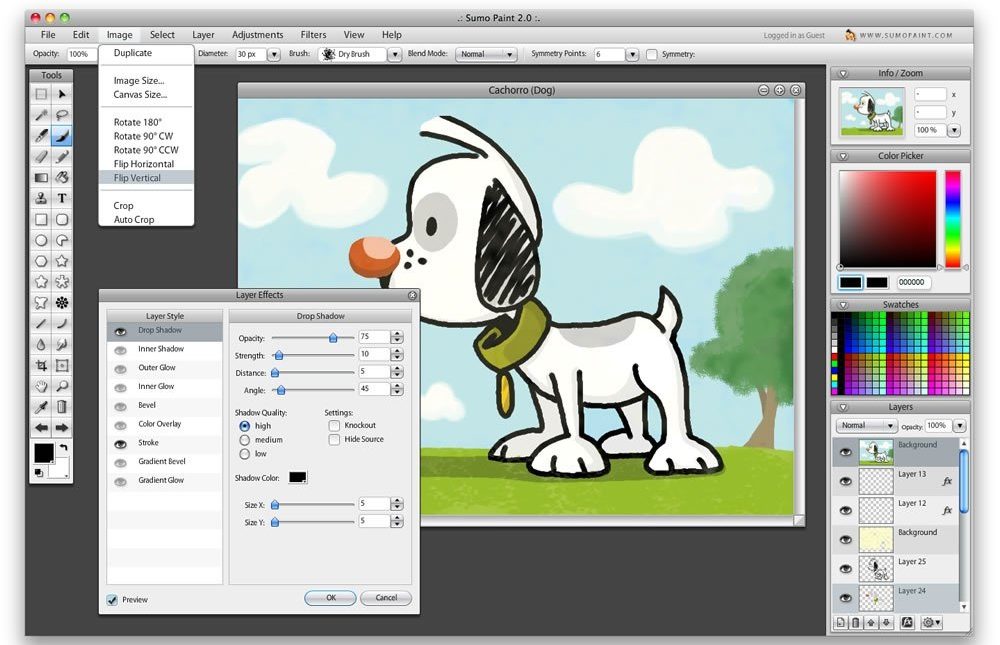Viewport: 1000px width, 645px height.
Task: Select the Zoom magnifier tool
Action: click(x=62, y=386)
